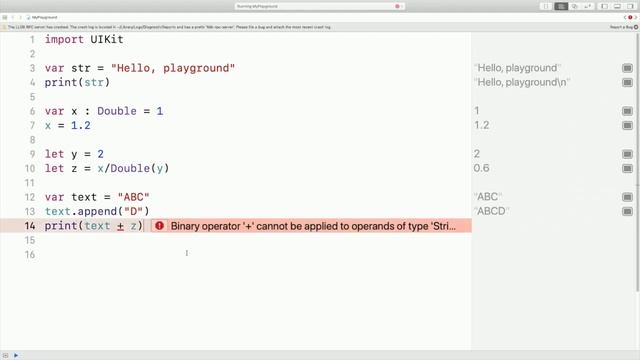The width and height of the screenshot is (640, 360).
Task: Click on the Double type in line 6
Action: pyautogui.click(x=117, y=111)
